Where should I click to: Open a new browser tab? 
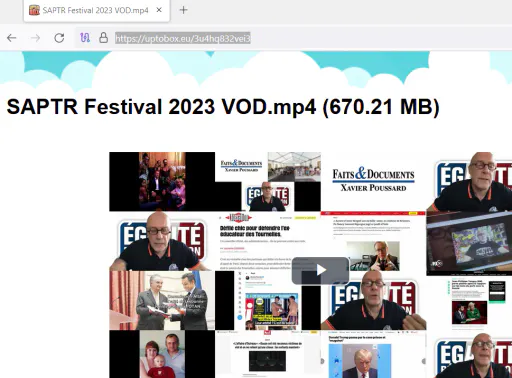pos(183,10)
